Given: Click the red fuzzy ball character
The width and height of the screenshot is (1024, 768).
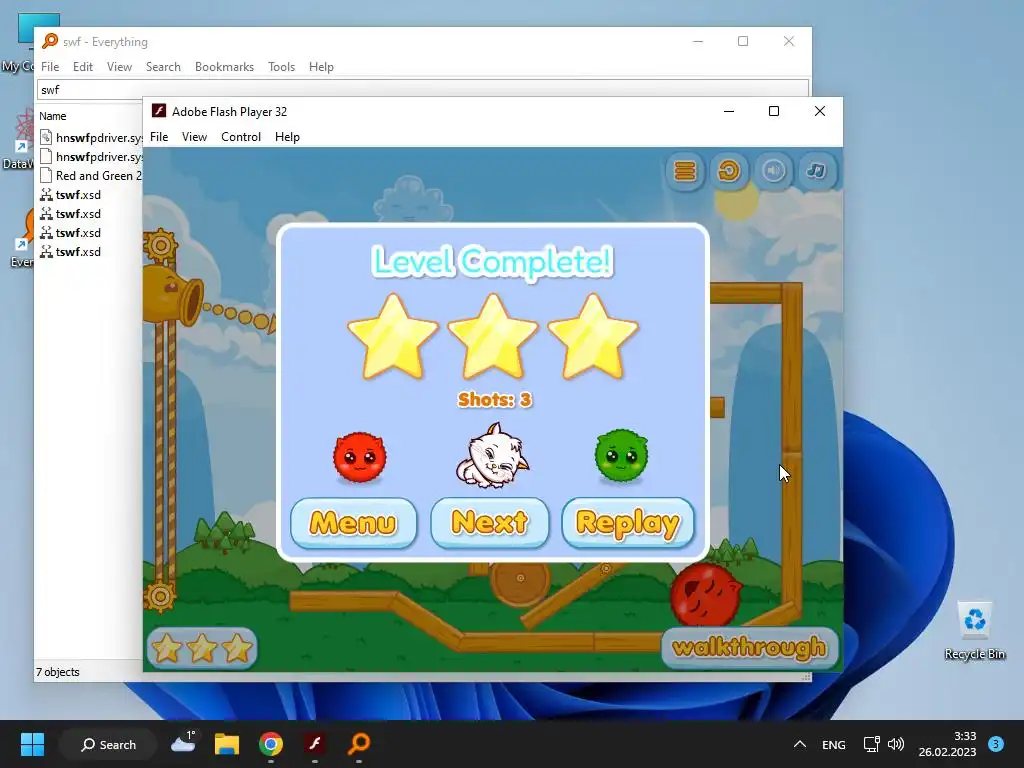Looking at the screenshot, I should [x=360, y=456].
